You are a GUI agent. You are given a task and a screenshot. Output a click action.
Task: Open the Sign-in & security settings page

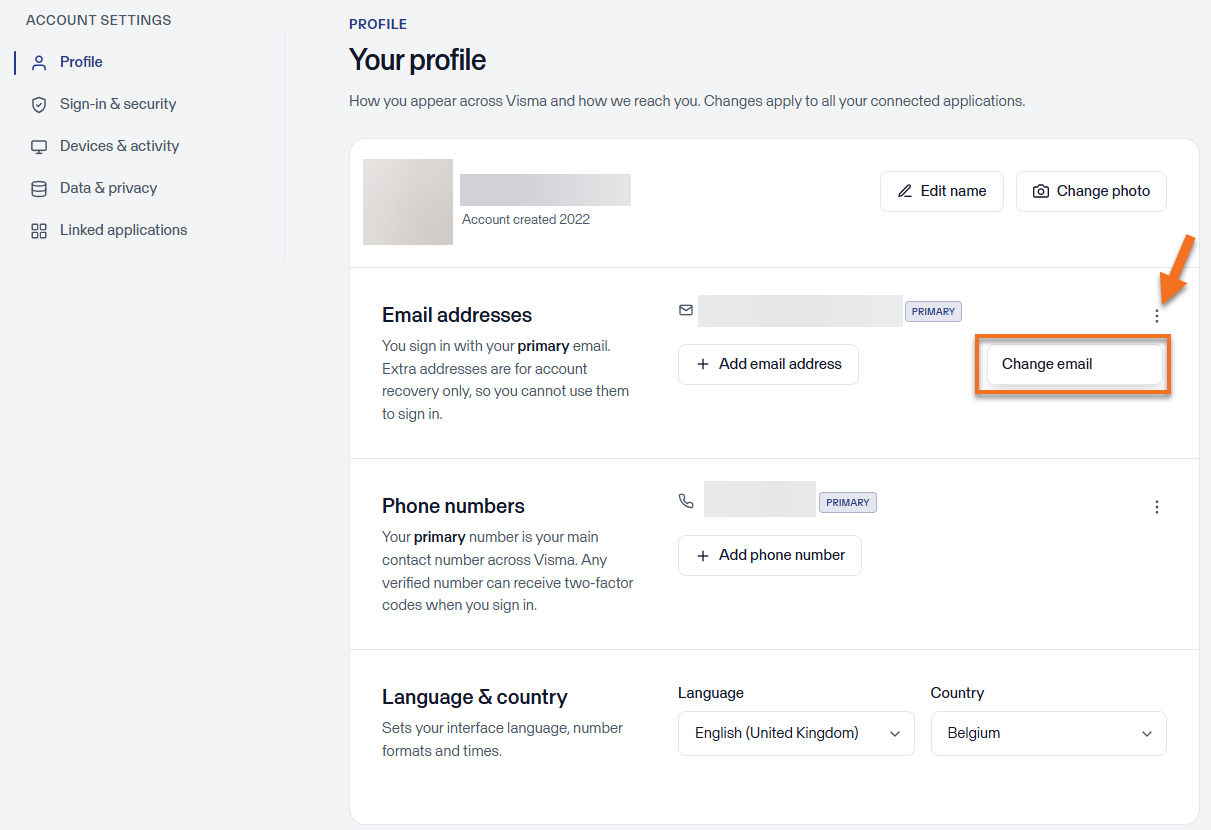(x=118, y=104)
